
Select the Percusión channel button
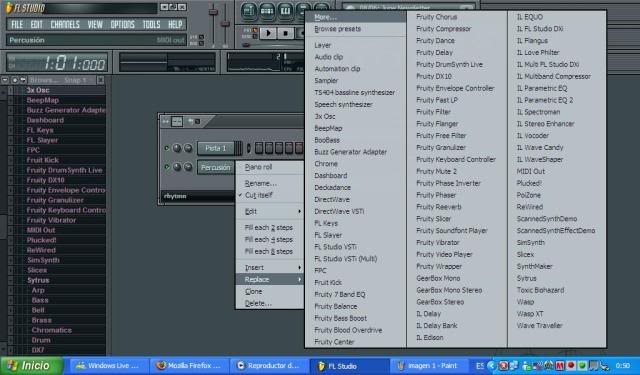pyautogui.click(x=216, y=167)
